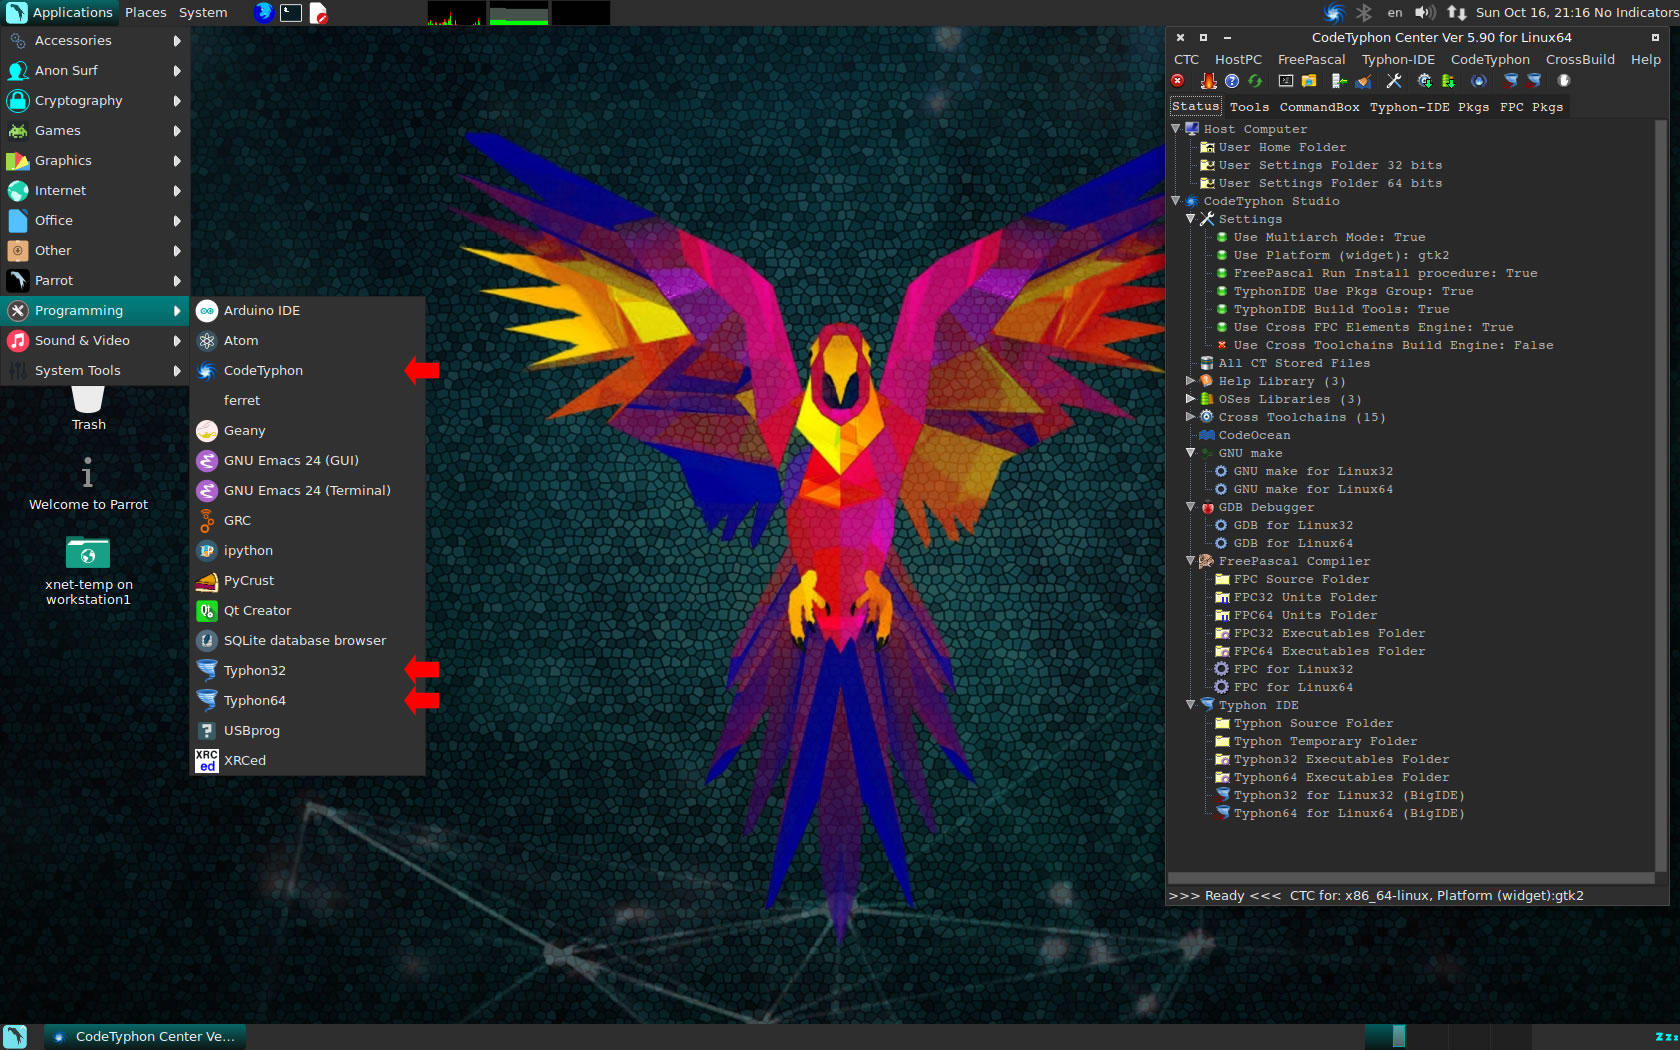Open the xnet-temp on workstation1 desktop icon
Screen dimensions: 1680x1050
[88, 572]
